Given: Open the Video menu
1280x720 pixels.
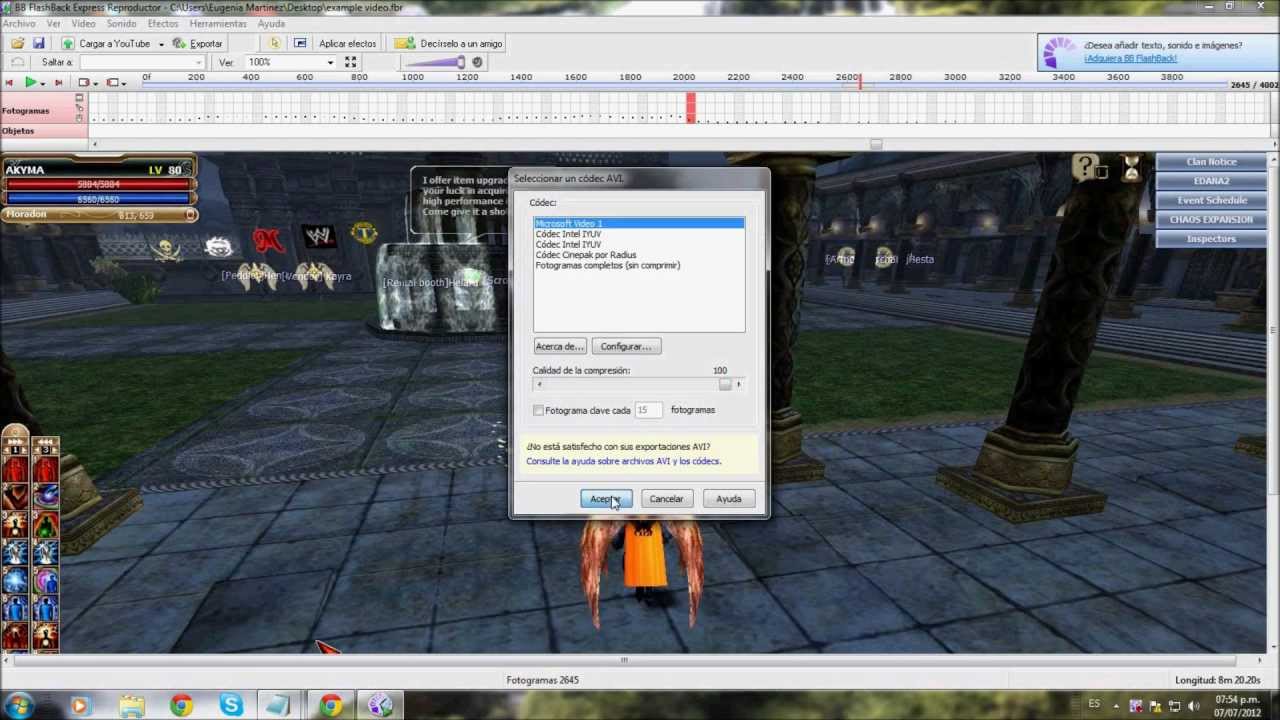Looking at the screenshot, I should tap(83, 23).
